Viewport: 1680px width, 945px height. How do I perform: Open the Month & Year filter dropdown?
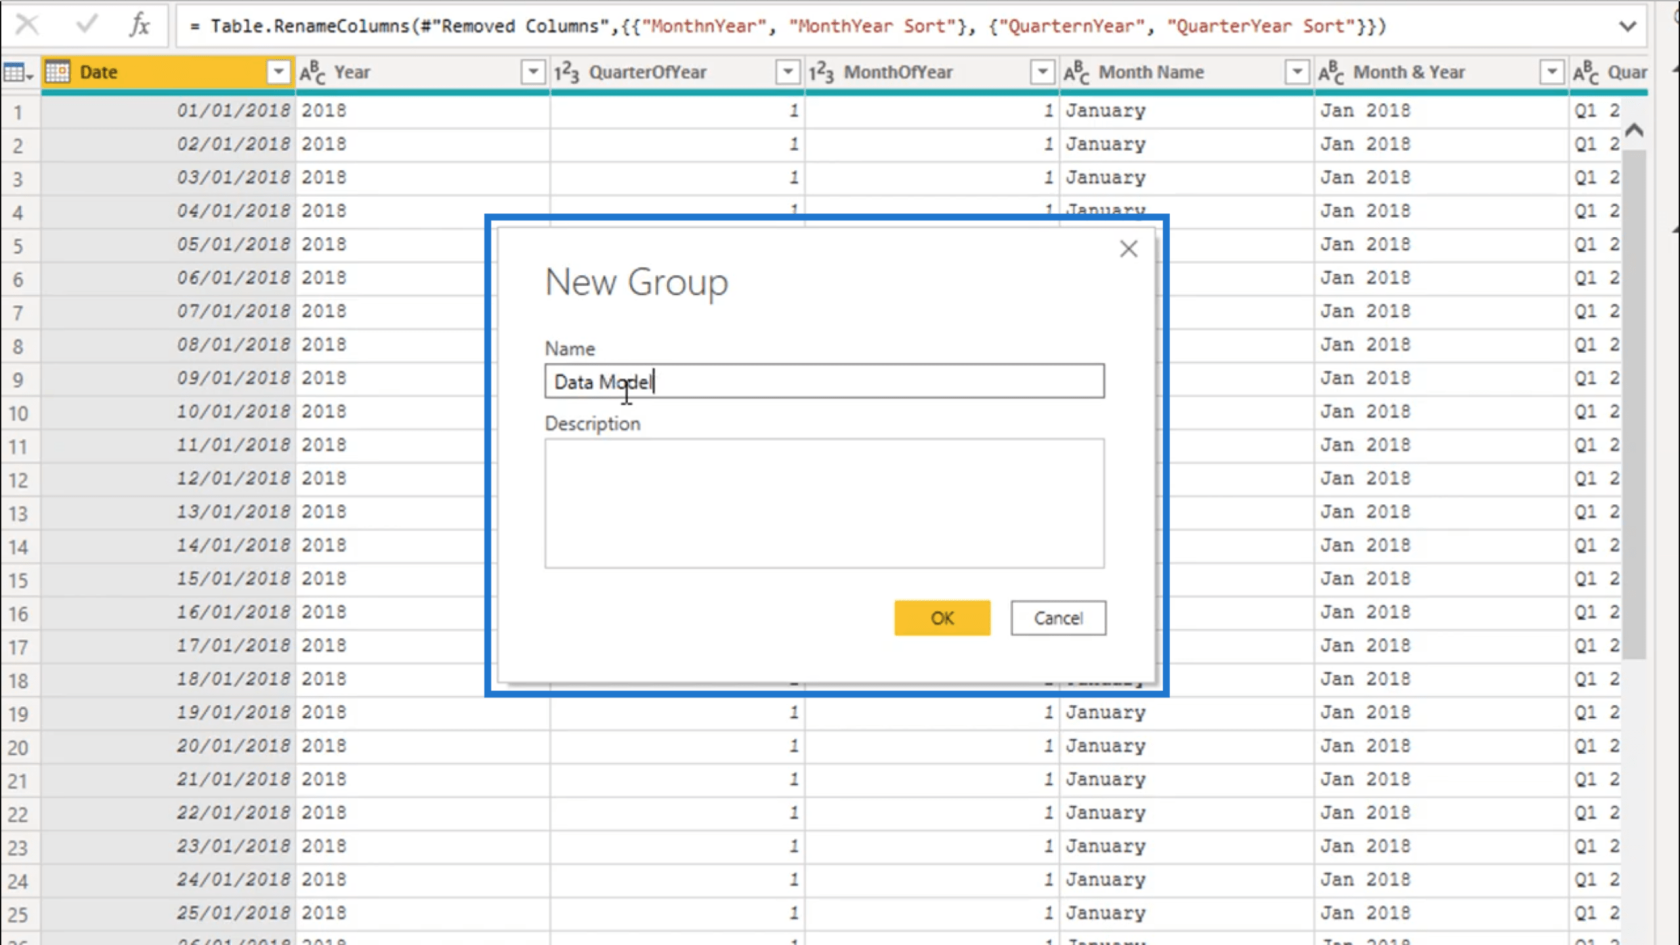click(x=1552, y=72)
